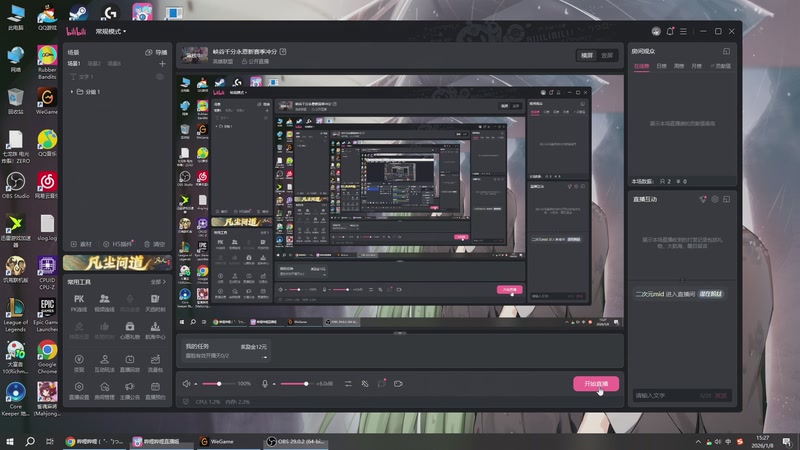Select the third scene tab
The height and width of the screenshot is (450, 800).
[x=114, y=64]
